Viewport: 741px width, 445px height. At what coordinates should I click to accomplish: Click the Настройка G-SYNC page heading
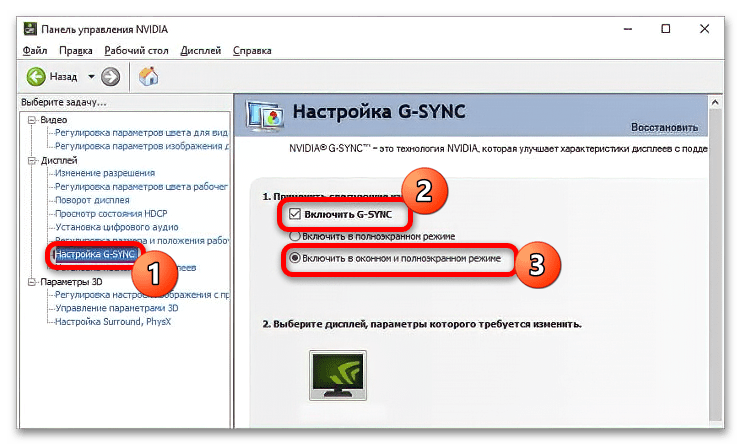[379, 111]
